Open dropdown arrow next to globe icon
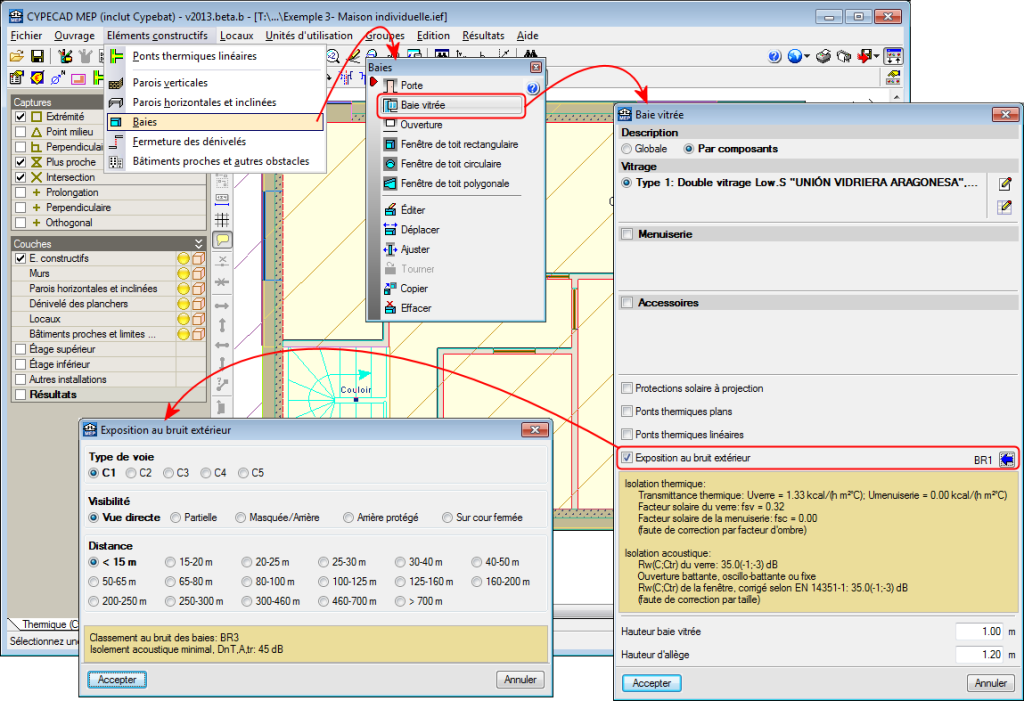The image size is (1024, 701). point(806,57)
